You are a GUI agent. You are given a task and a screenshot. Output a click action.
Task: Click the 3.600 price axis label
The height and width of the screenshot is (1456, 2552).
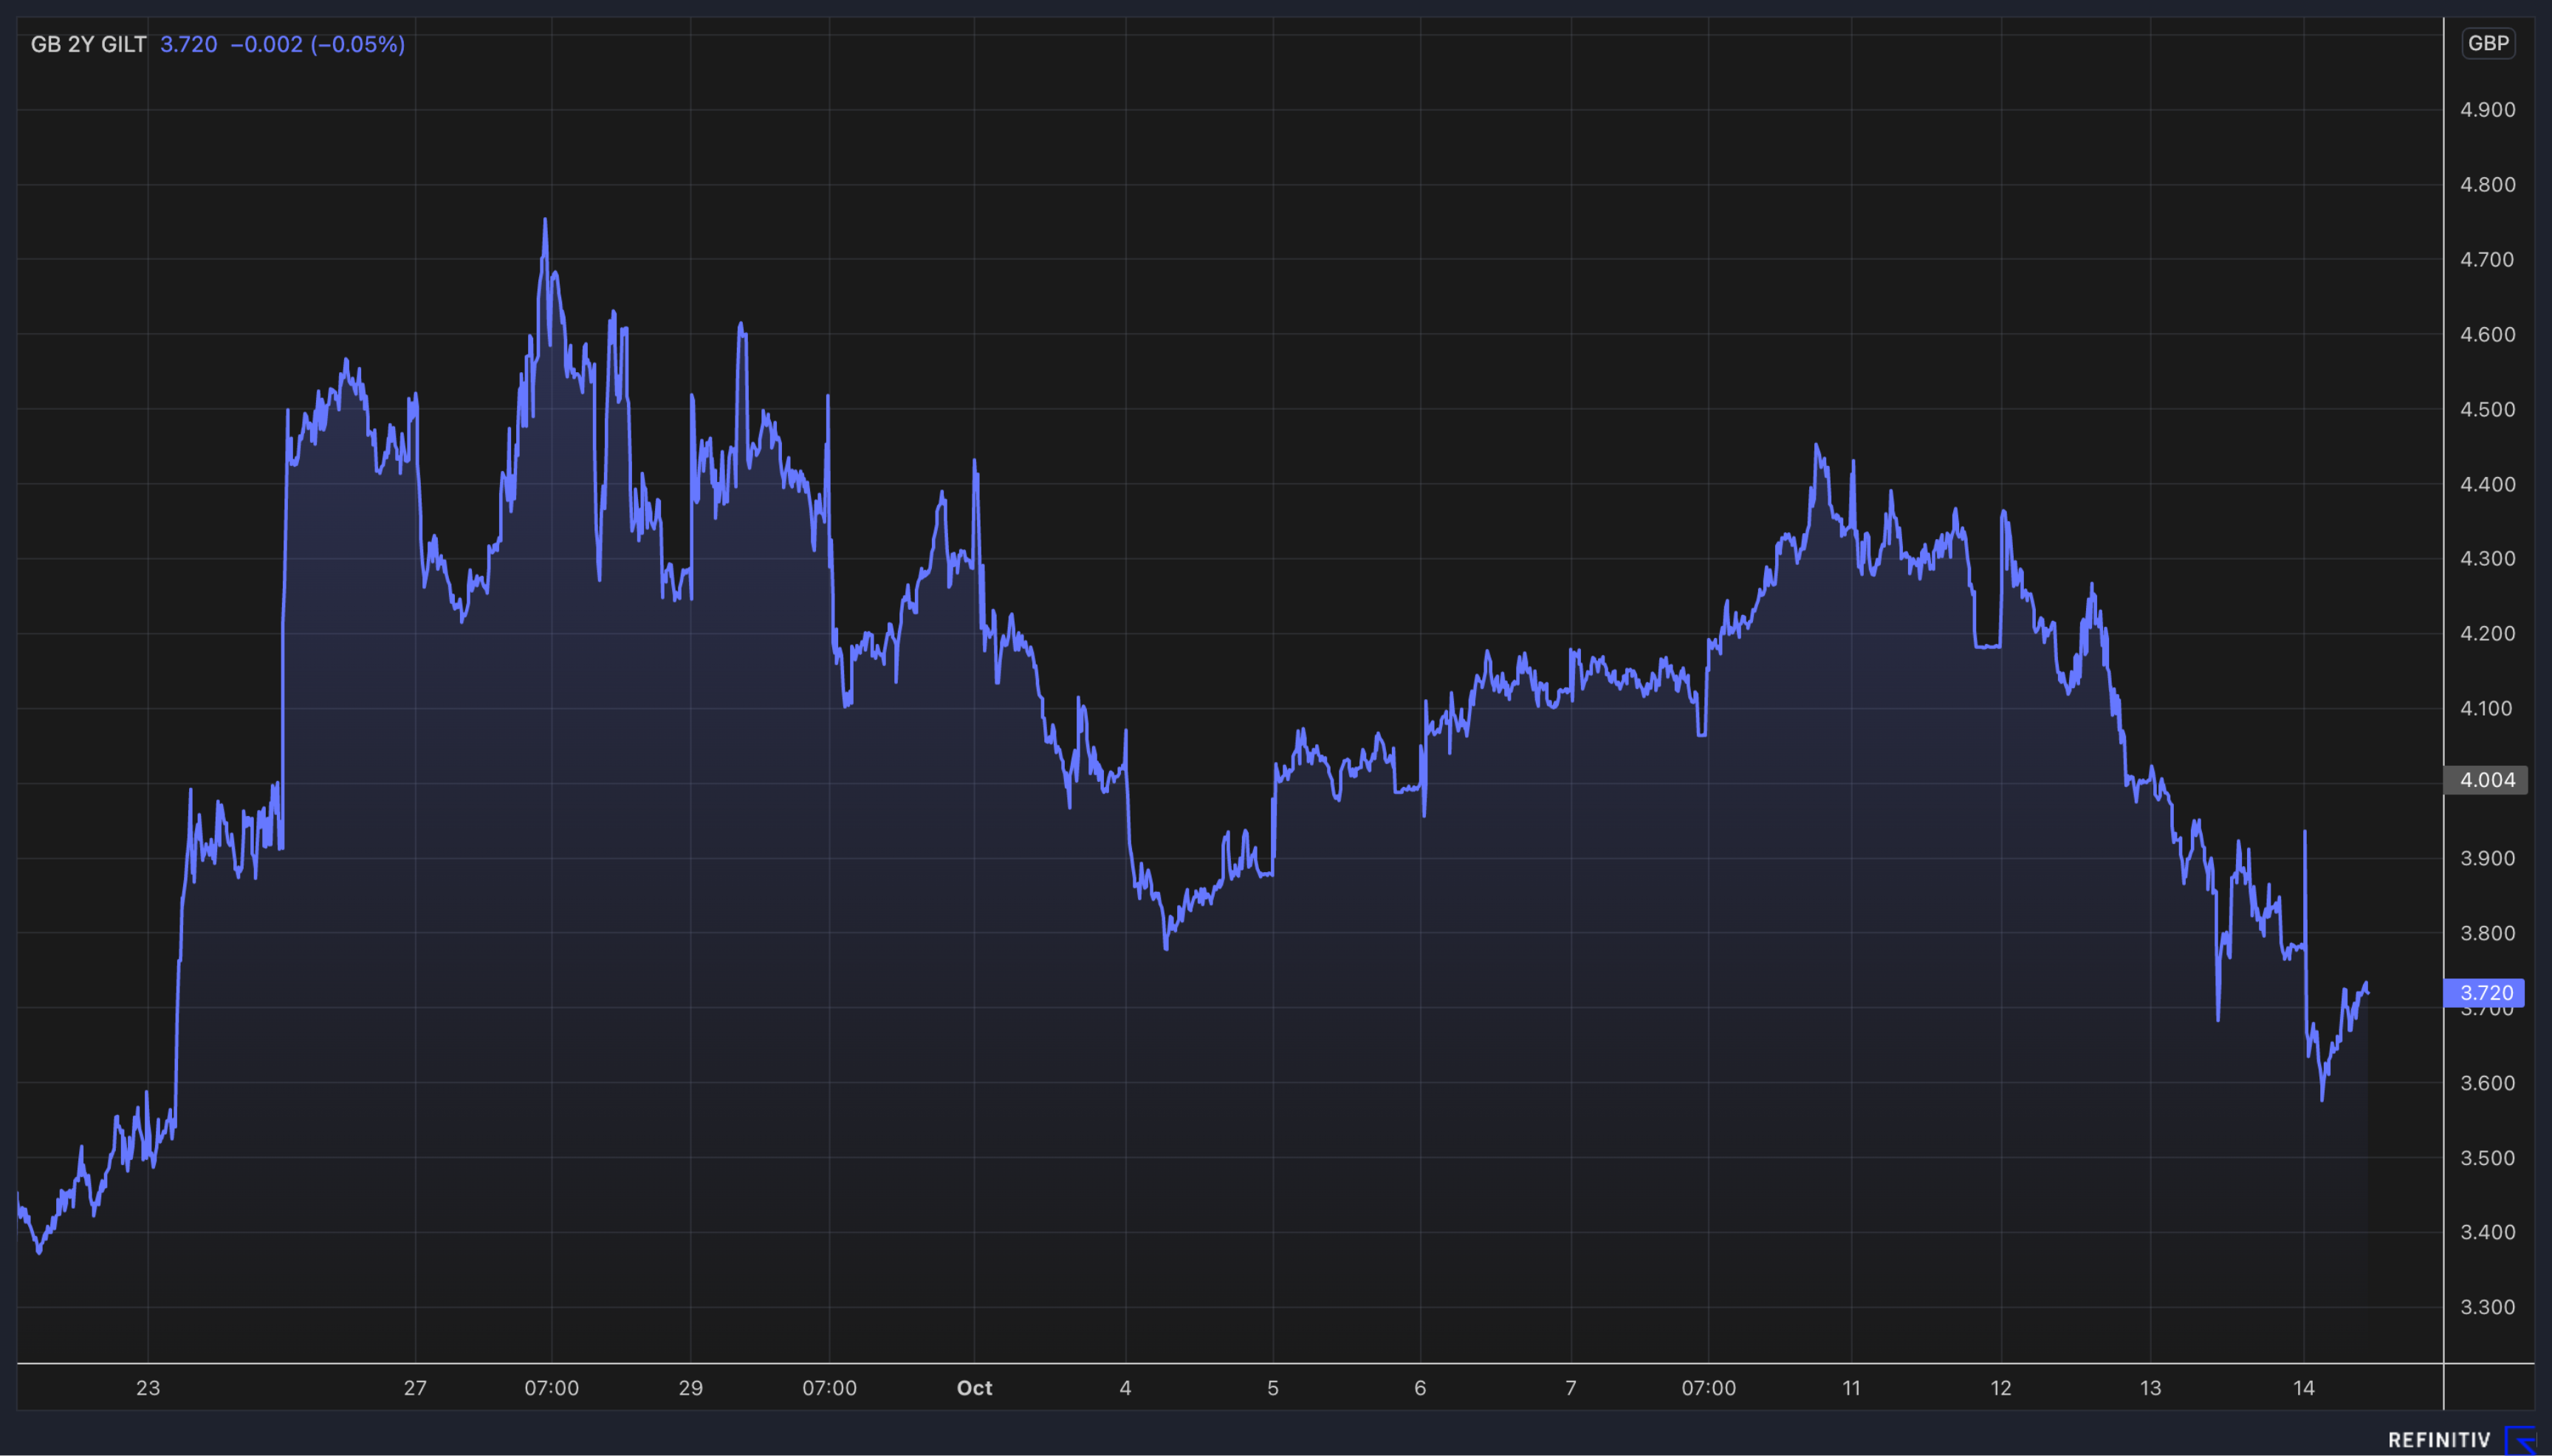click(x=2488, y=1083)
